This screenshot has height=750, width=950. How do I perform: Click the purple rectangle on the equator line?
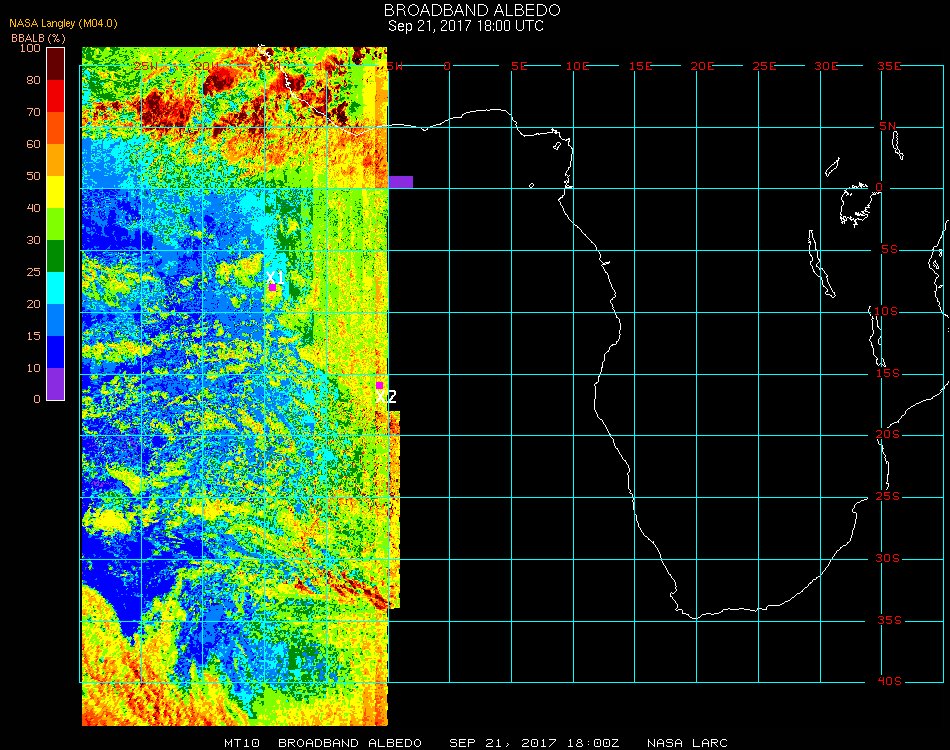(400, 181)
